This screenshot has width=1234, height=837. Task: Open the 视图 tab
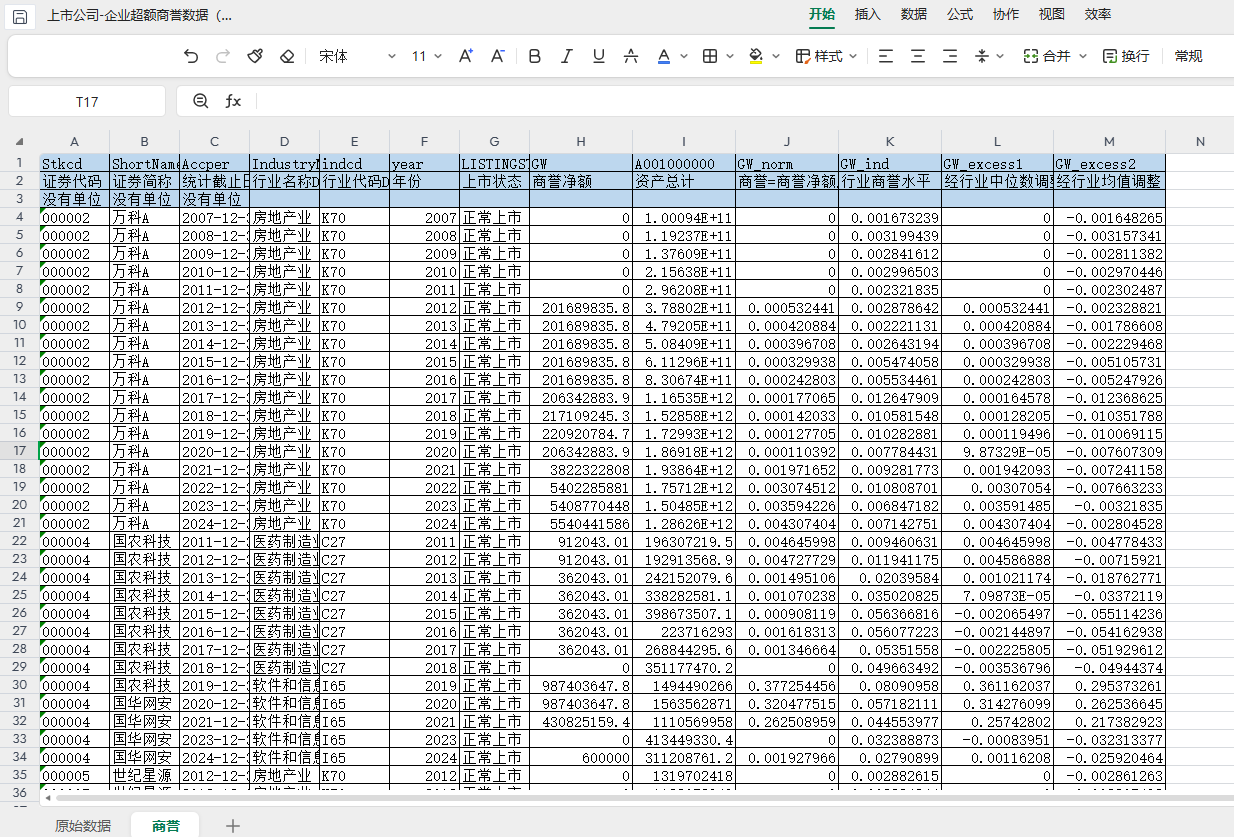pyautogui.click(x=1052, y=14)
